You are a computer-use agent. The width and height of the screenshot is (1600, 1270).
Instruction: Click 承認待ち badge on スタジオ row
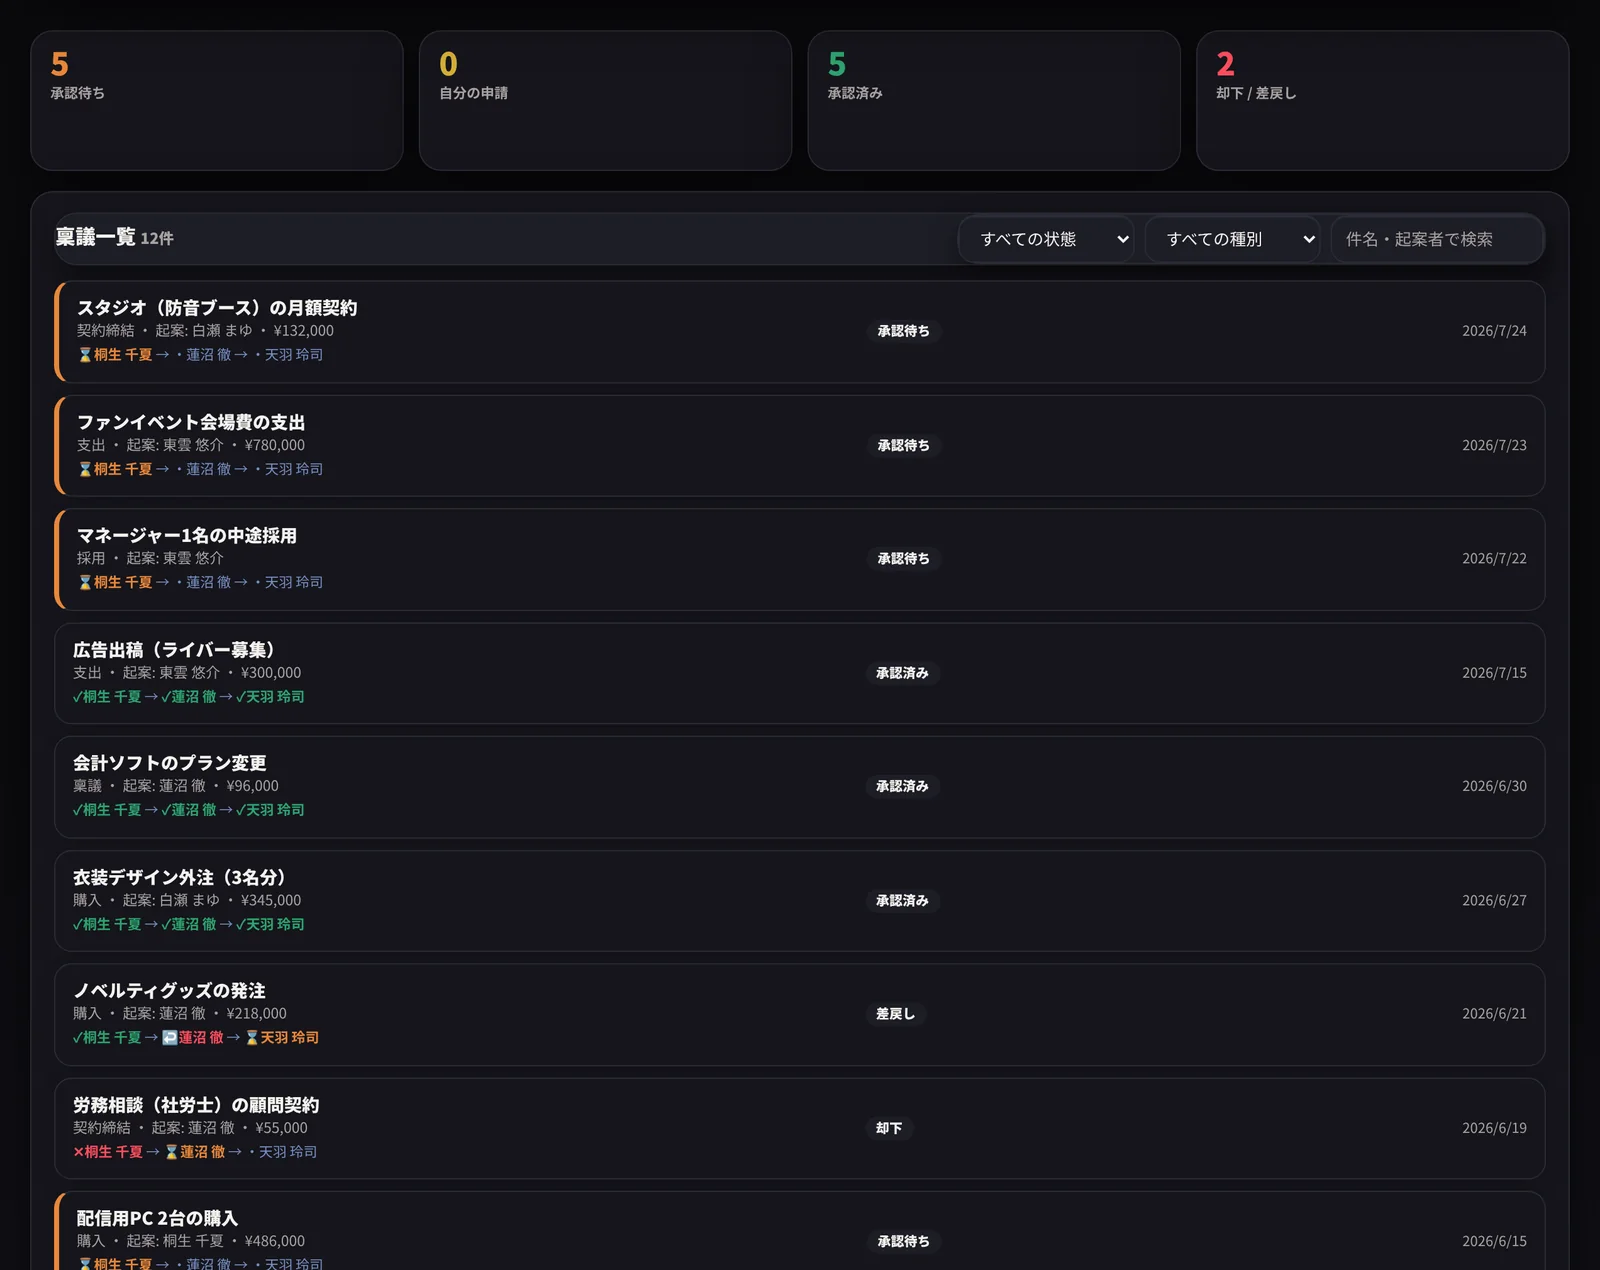904,331
